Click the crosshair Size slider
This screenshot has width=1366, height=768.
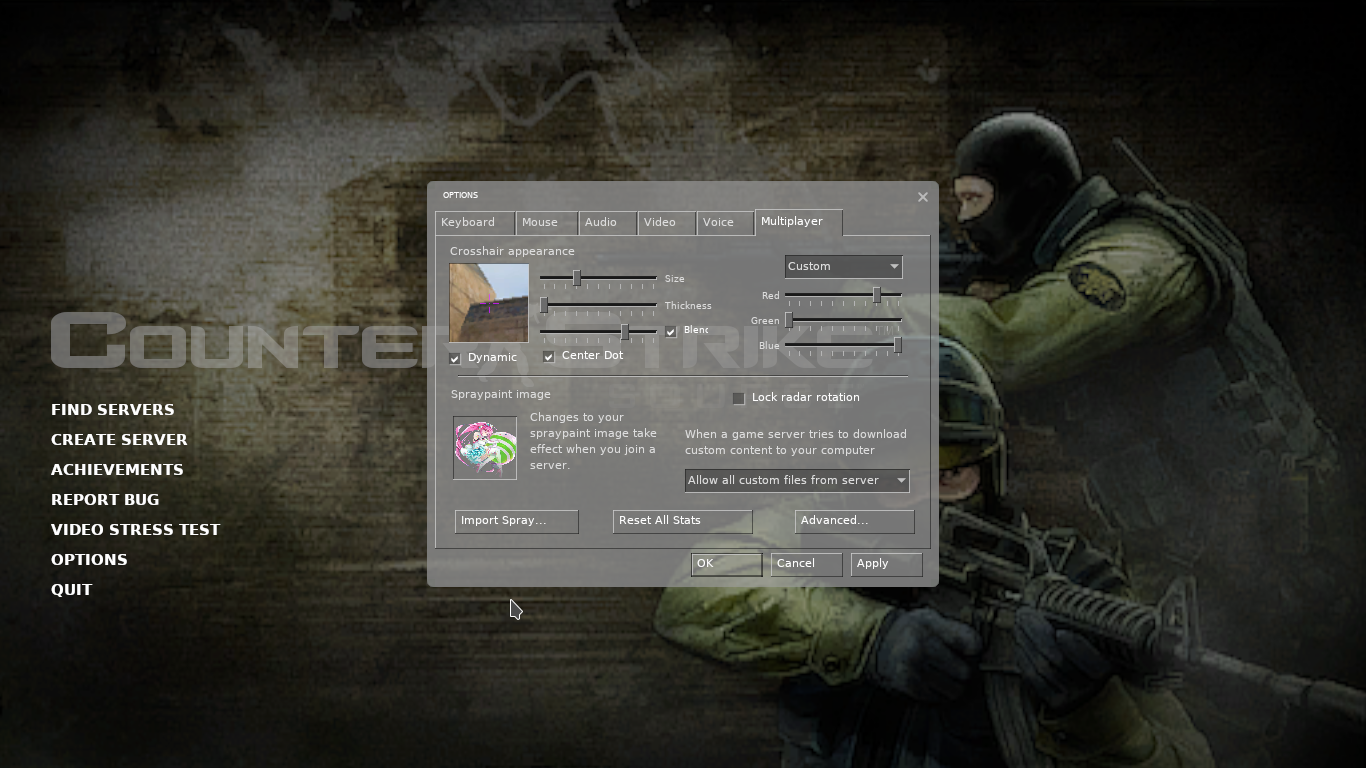point(598,278)
